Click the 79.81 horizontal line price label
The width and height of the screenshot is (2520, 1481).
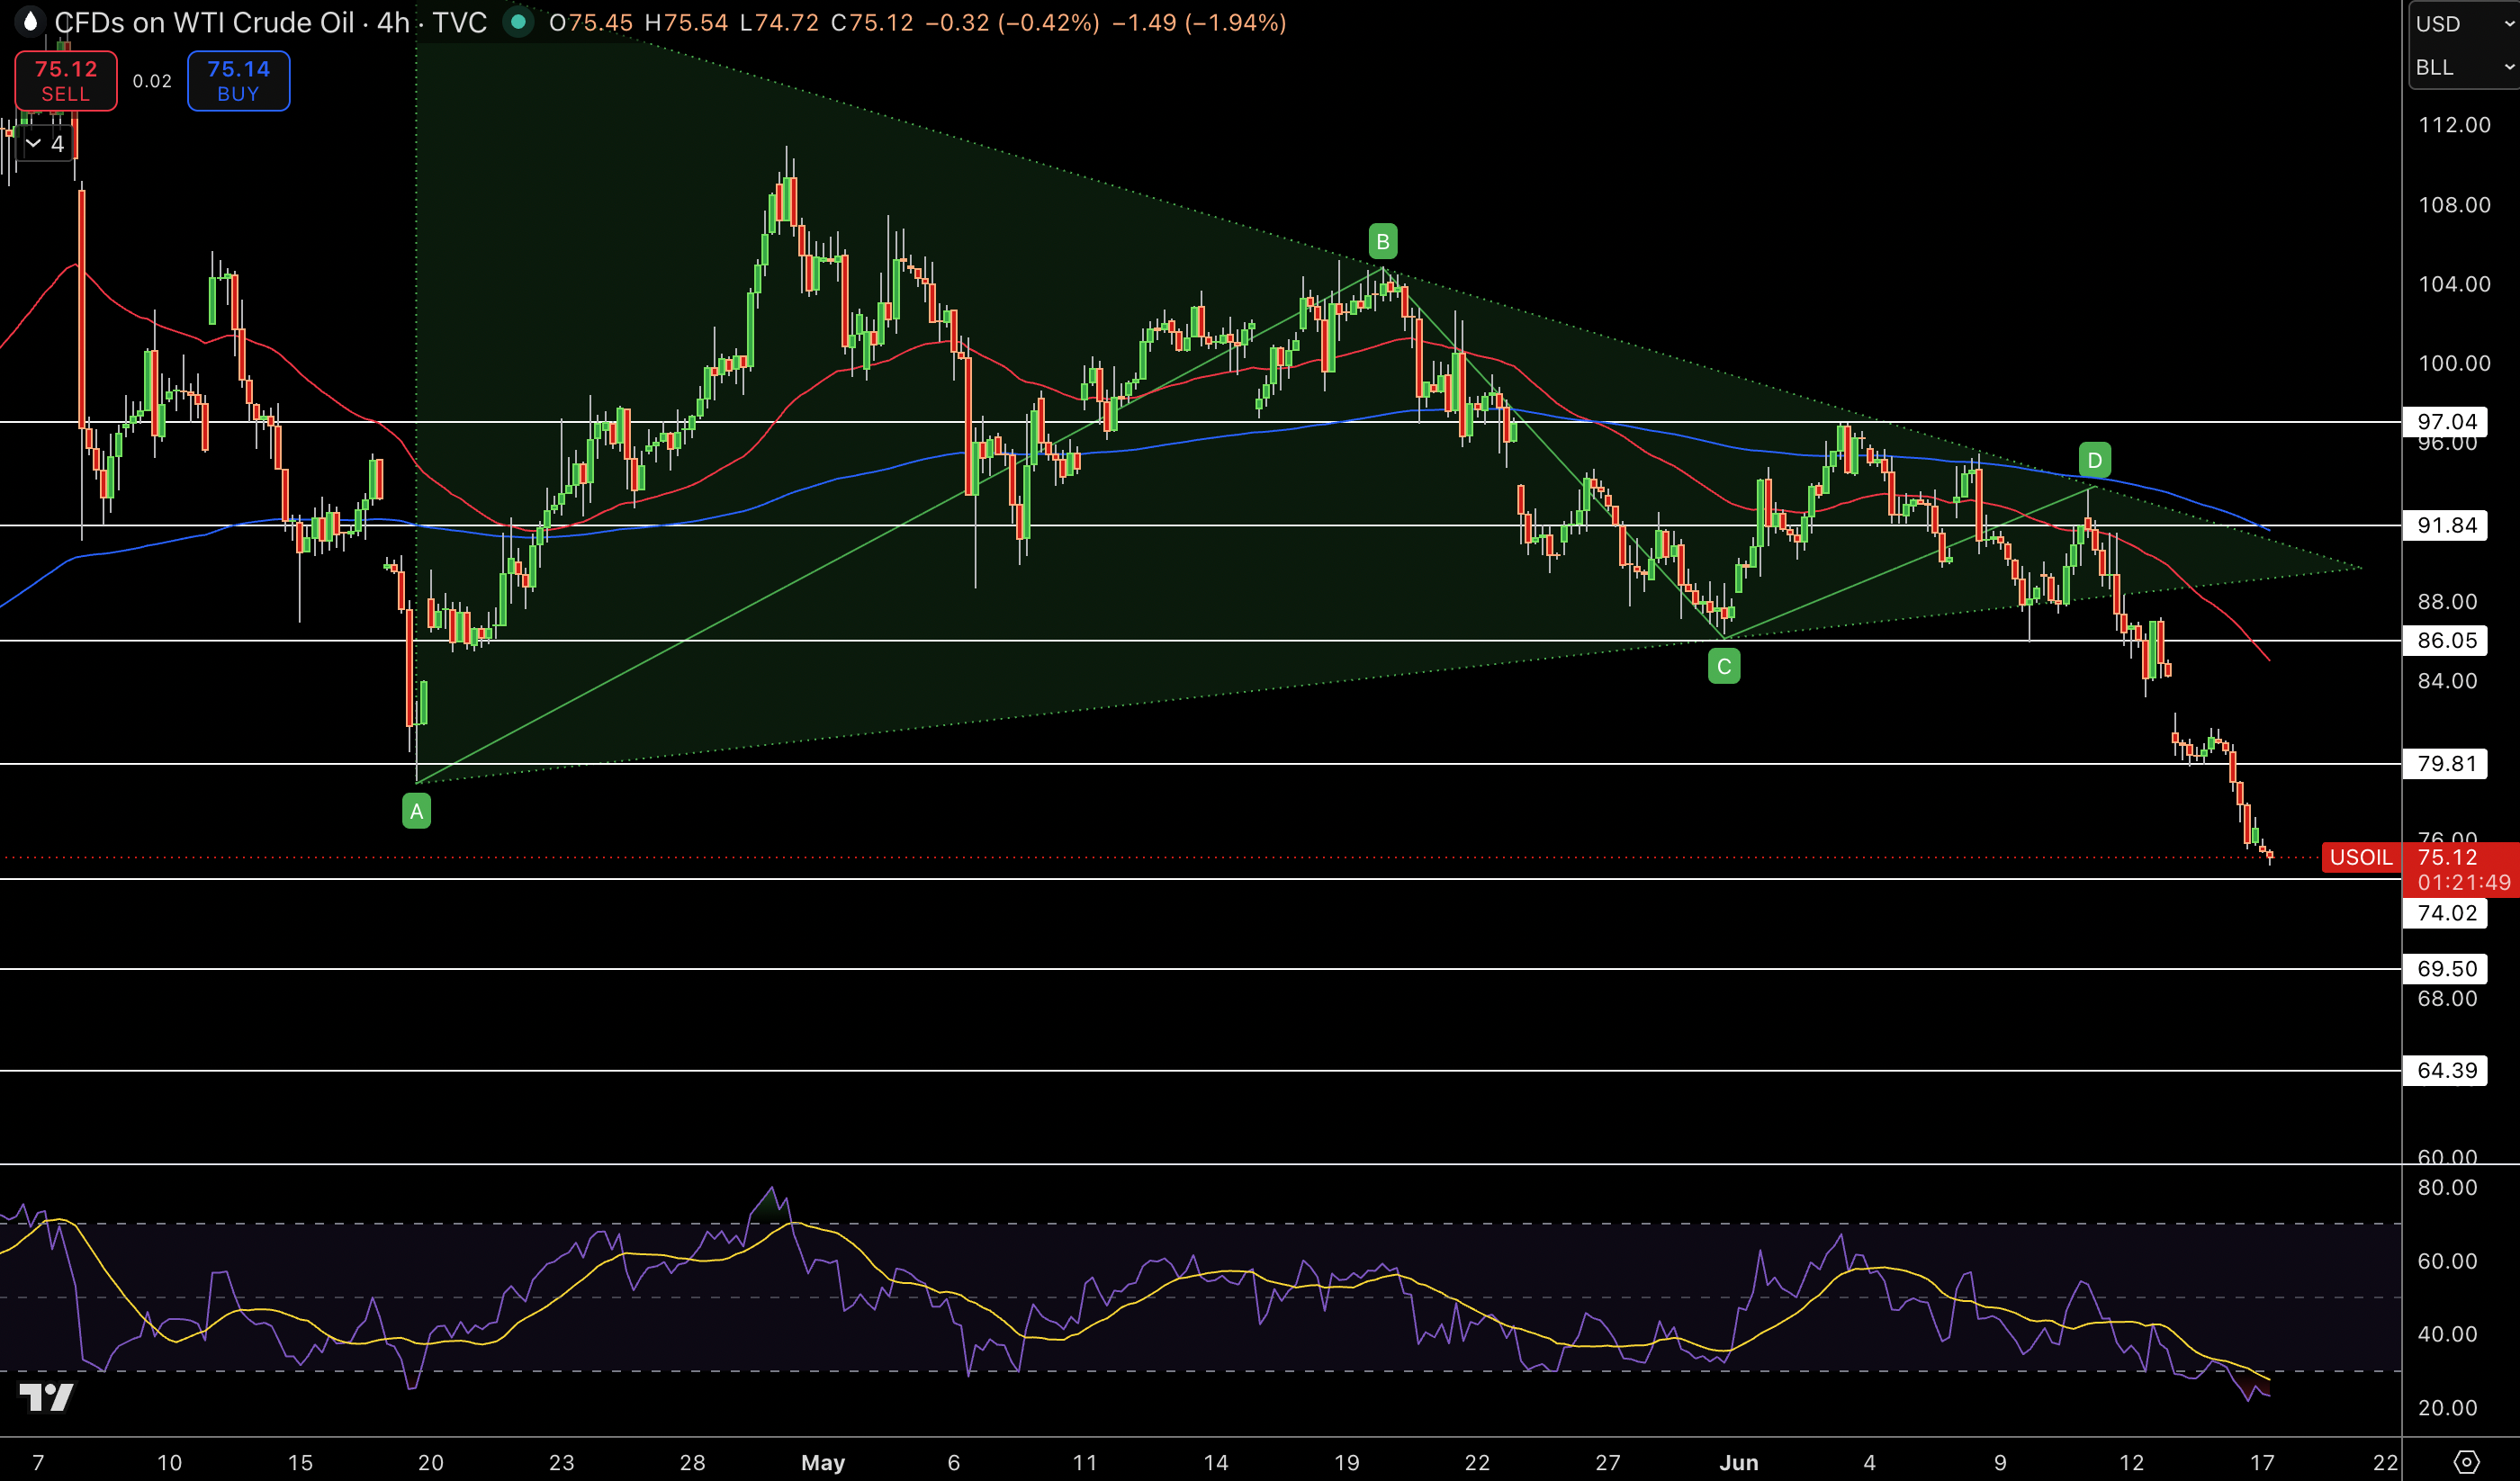(2445, 764)
